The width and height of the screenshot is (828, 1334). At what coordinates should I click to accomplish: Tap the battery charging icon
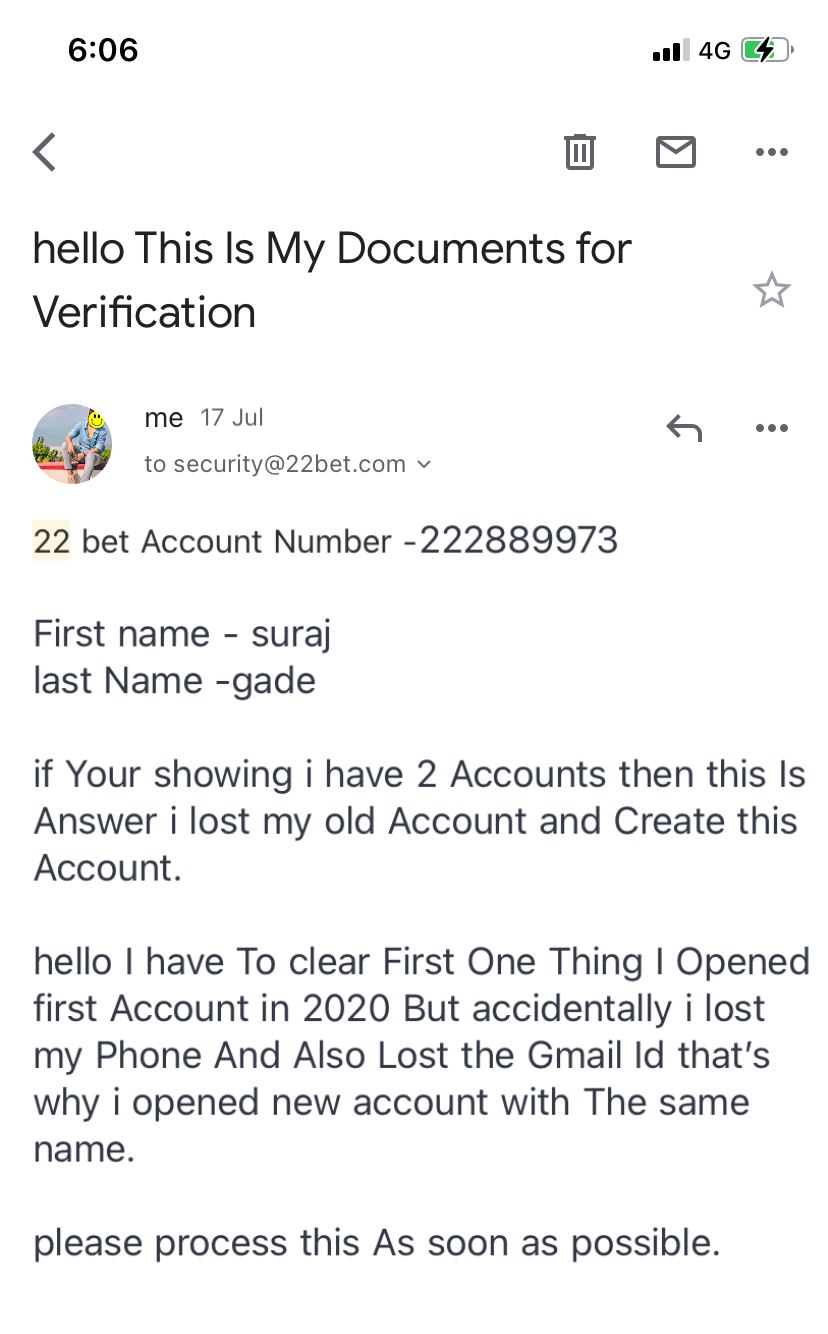(766, 50)
